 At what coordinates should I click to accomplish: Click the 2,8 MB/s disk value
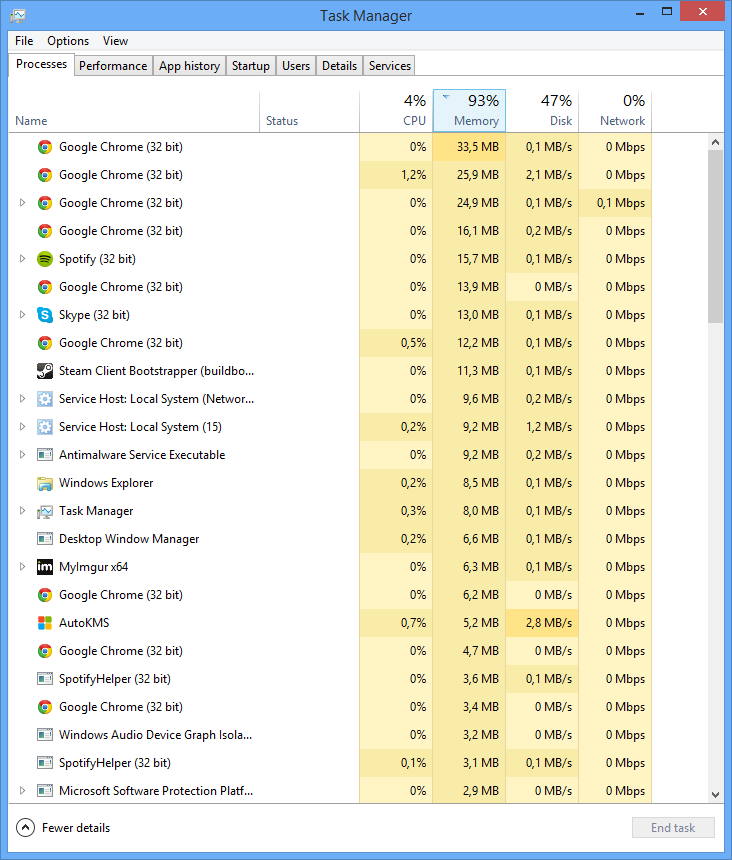548,623
